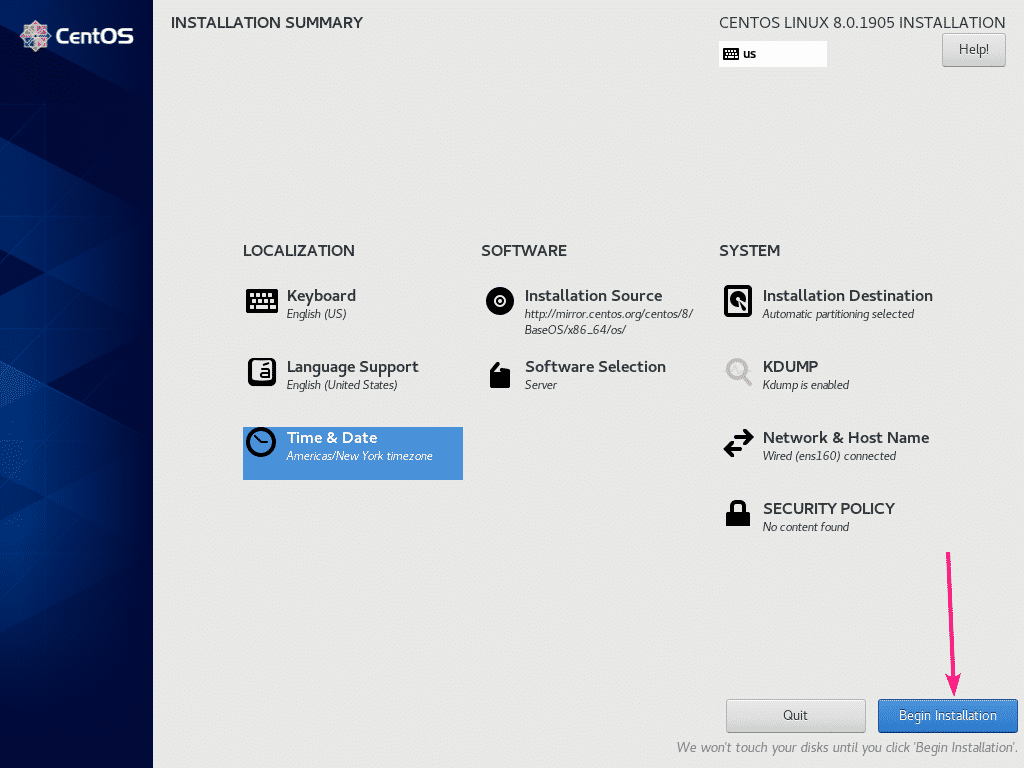Click the Installation Destination disk icon
1024x768 pixels.
[738, 301]
